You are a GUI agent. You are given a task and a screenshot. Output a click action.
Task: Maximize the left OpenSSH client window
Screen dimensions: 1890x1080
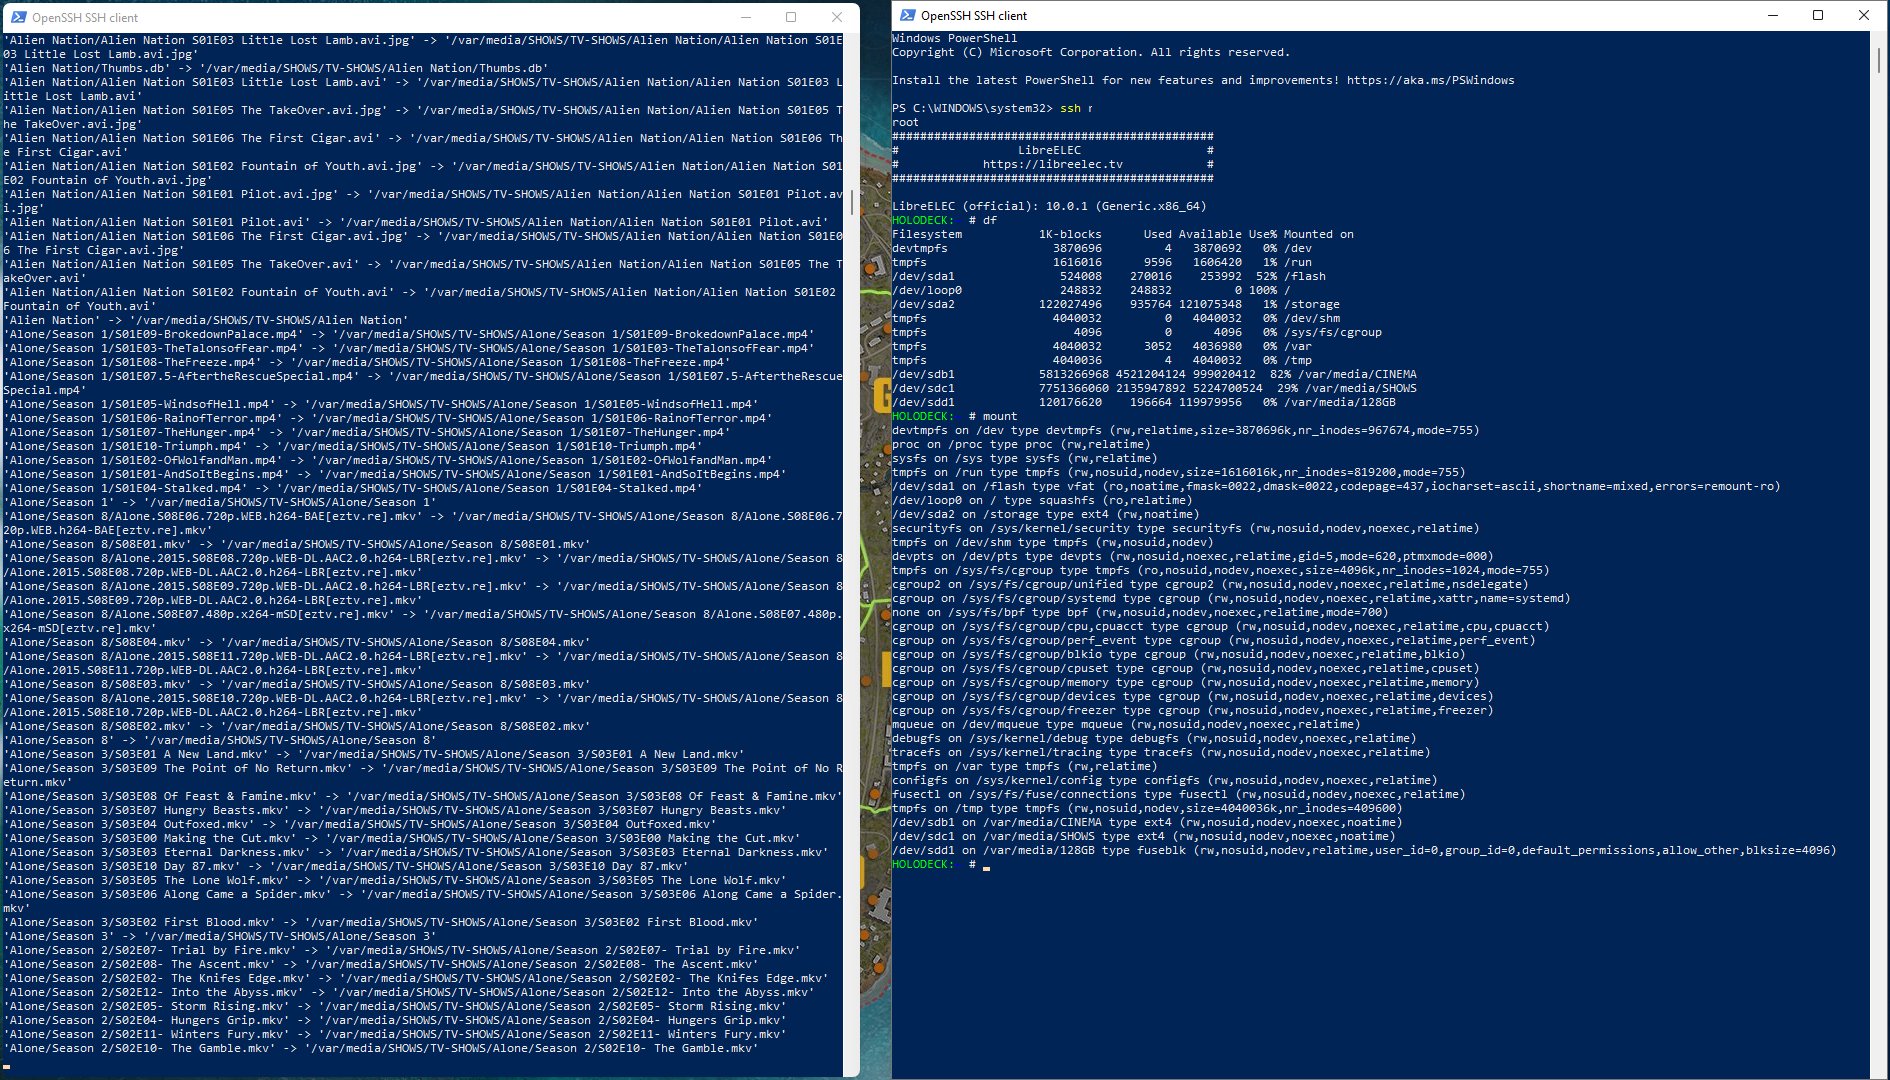(x=791, y=17)
